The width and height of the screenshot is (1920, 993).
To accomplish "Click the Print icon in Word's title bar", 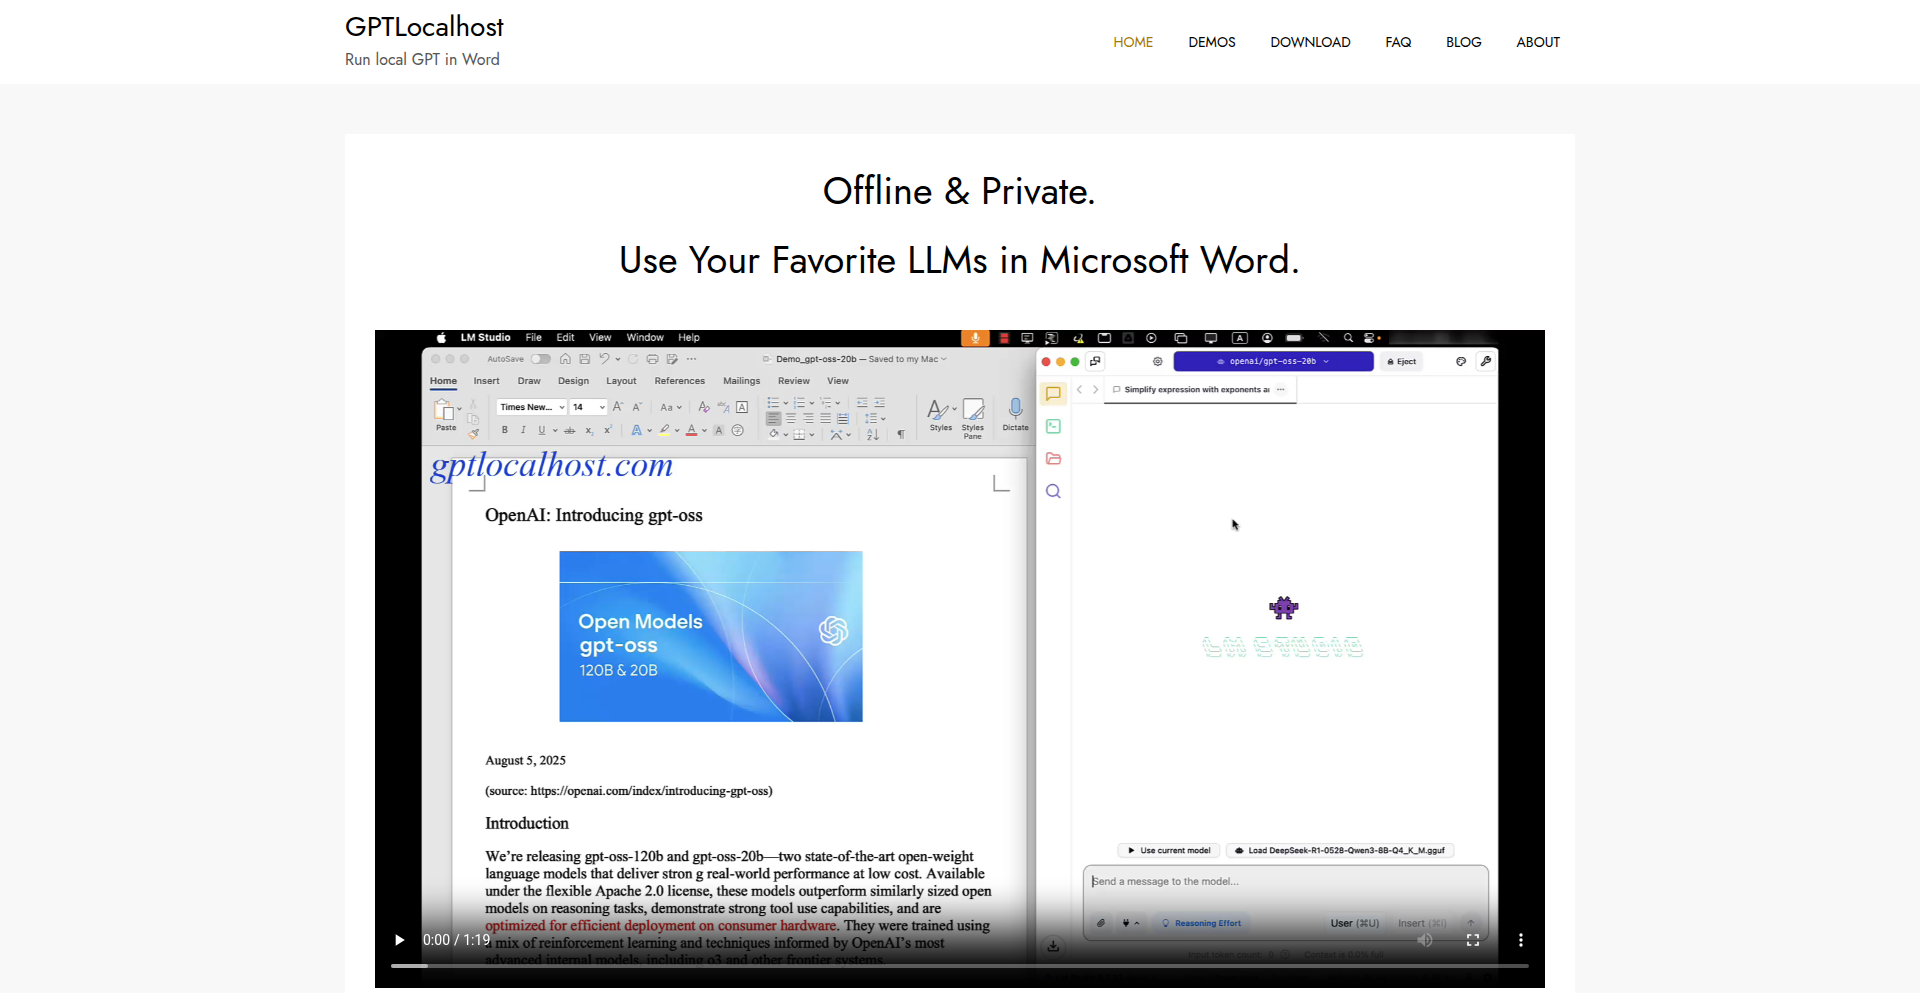I will click(x=652, y=359).
